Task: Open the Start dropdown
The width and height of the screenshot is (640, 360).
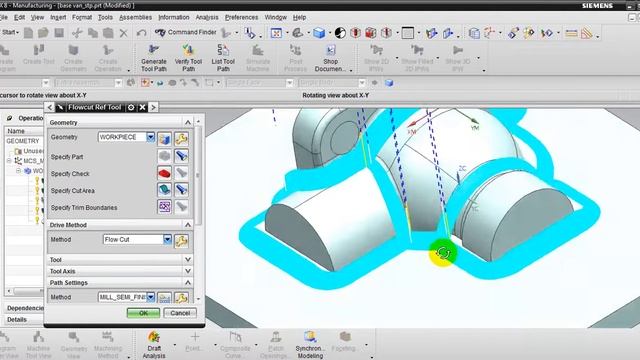Action: point(10,32)
